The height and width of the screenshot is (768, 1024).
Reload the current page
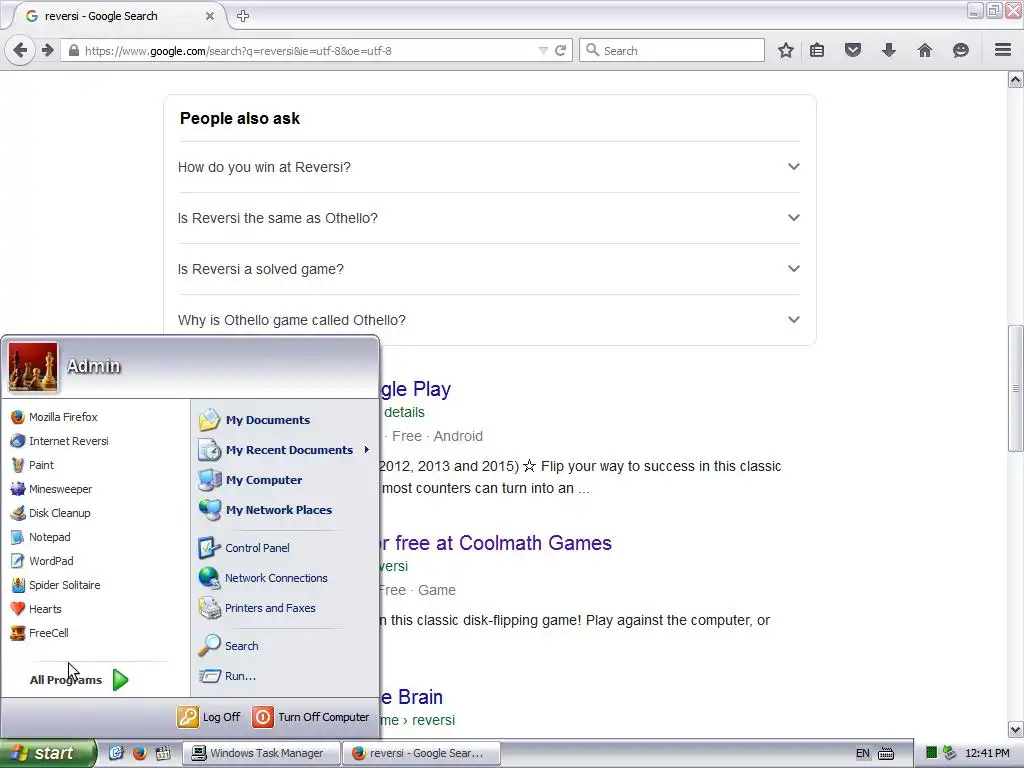click(560, 50)
